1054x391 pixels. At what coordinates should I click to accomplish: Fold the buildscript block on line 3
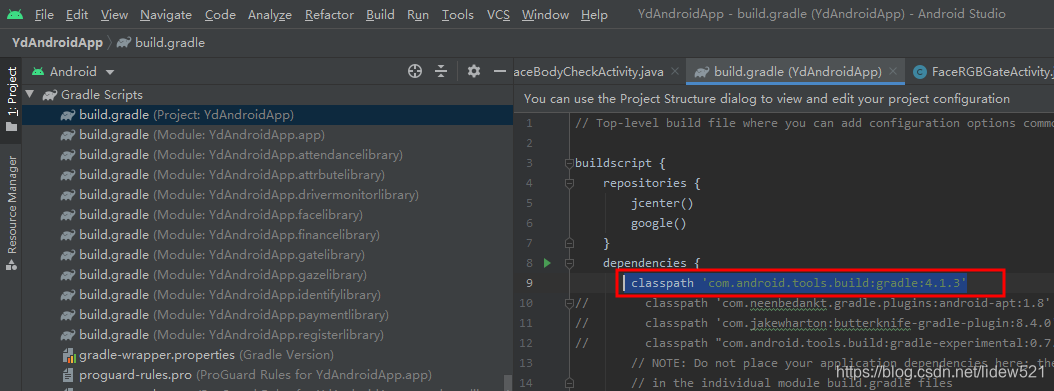(x=569, y=163)
